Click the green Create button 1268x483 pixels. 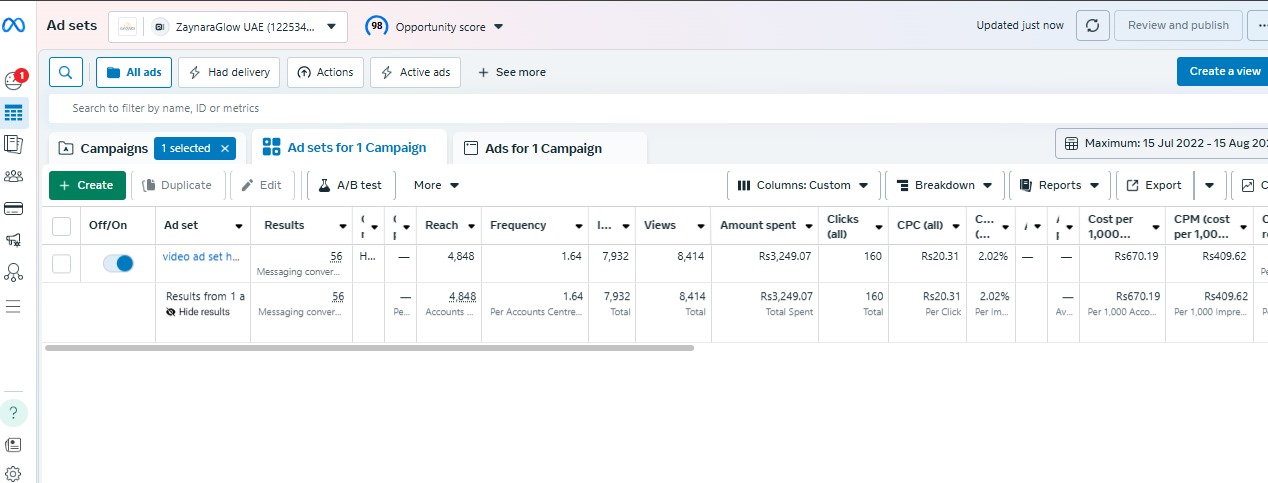(x=87, y=185)
